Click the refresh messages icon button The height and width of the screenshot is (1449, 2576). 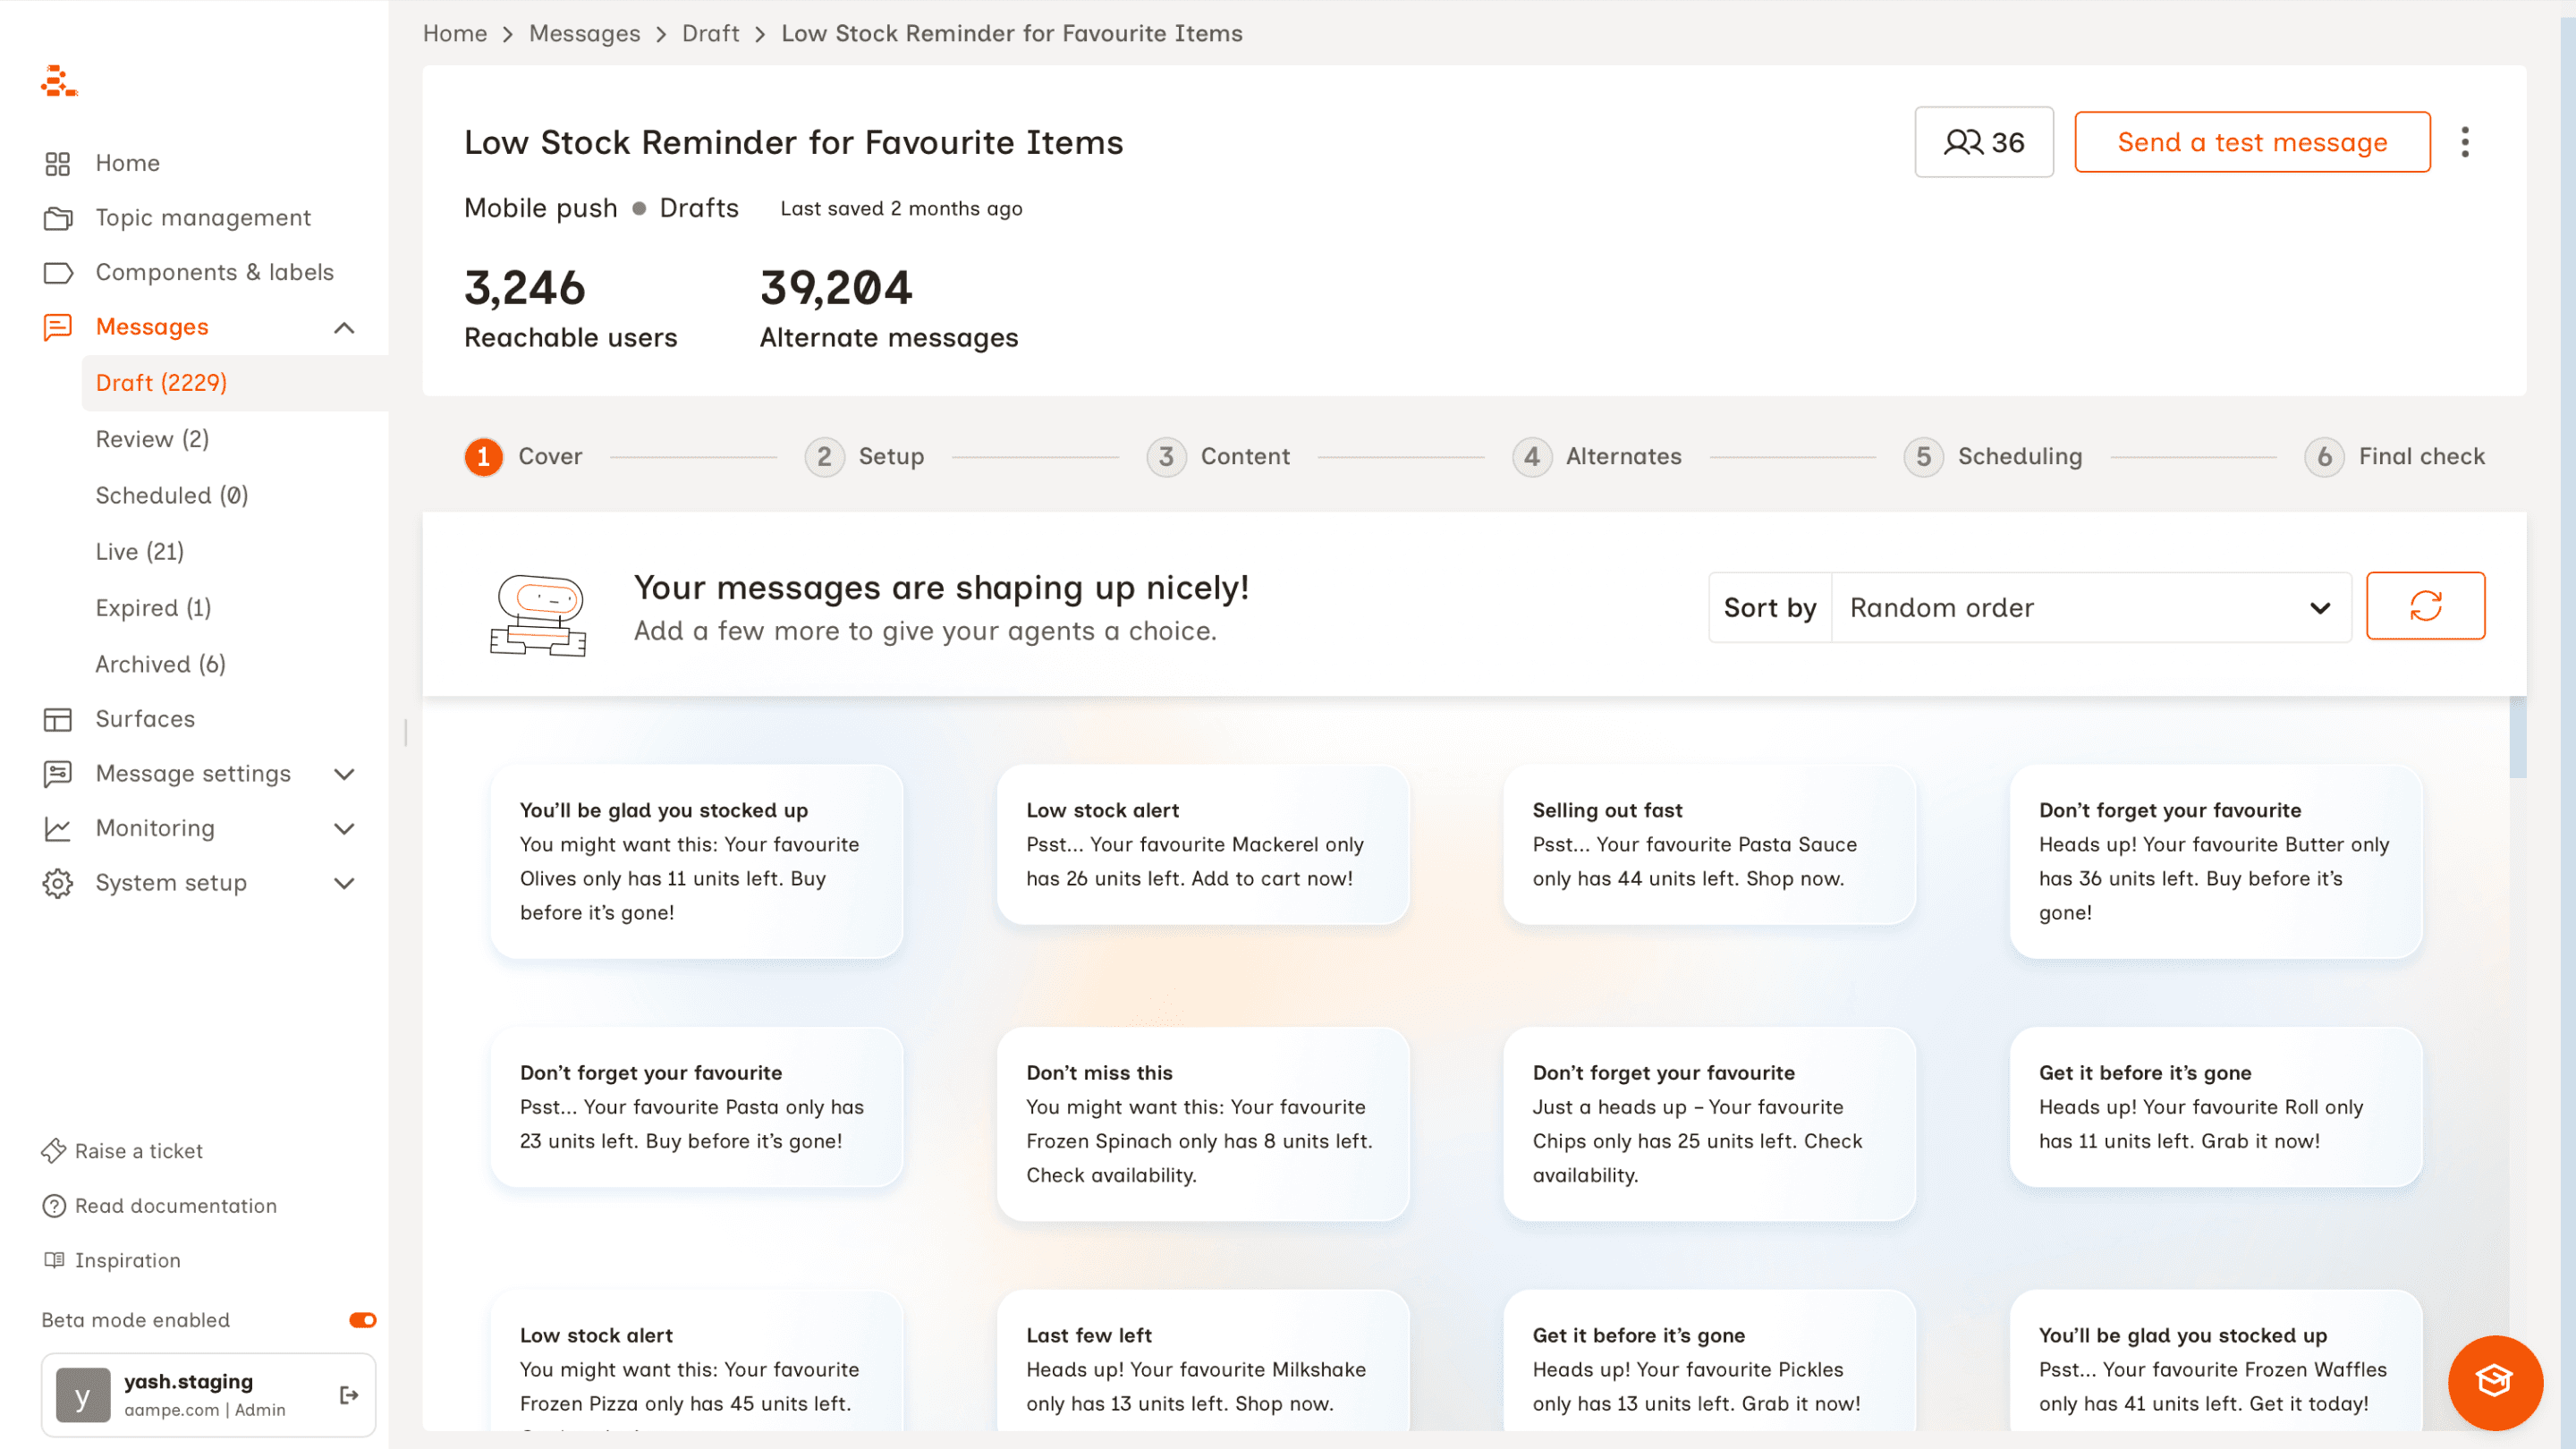[x=2424, y=606]
